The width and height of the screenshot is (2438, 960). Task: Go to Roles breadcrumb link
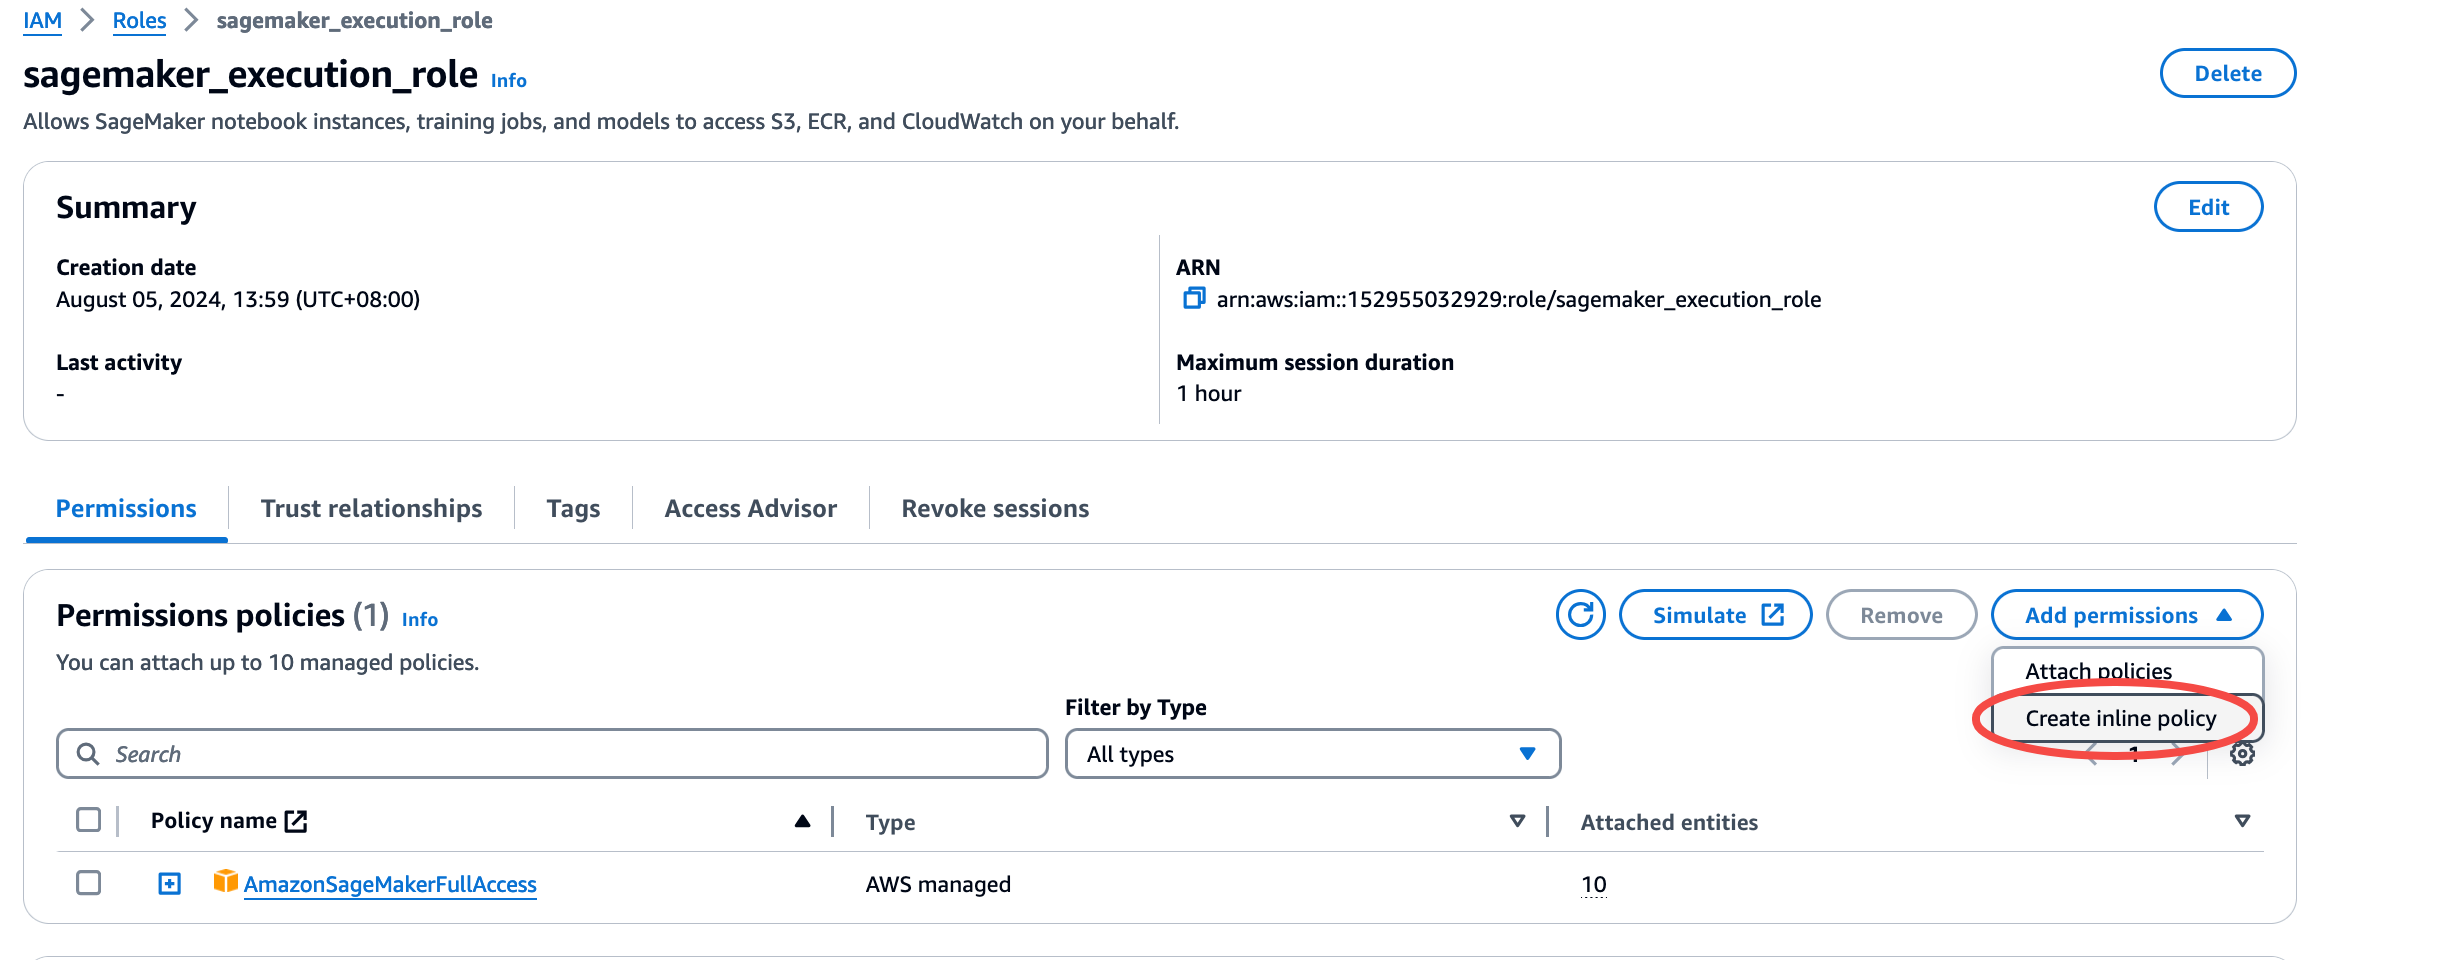[139, 20]
